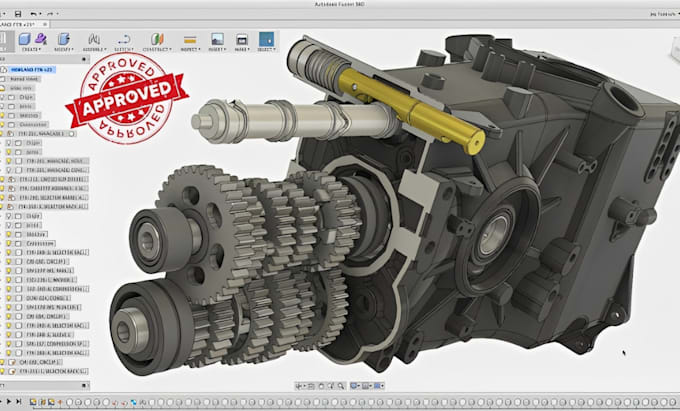
Task: Click the blue joint feature icon in timeline
Action: point(134,402)
